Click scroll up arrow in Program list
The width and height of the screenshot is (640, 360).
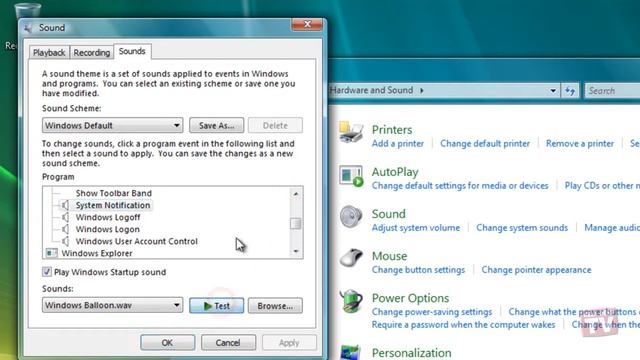296,193
